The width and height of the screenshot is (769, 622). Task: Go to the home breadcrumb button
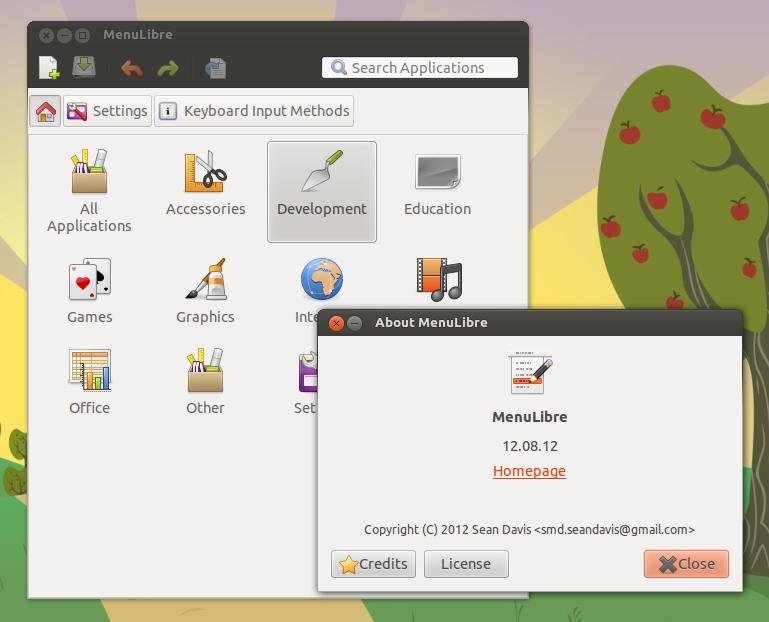coord(45,111)
